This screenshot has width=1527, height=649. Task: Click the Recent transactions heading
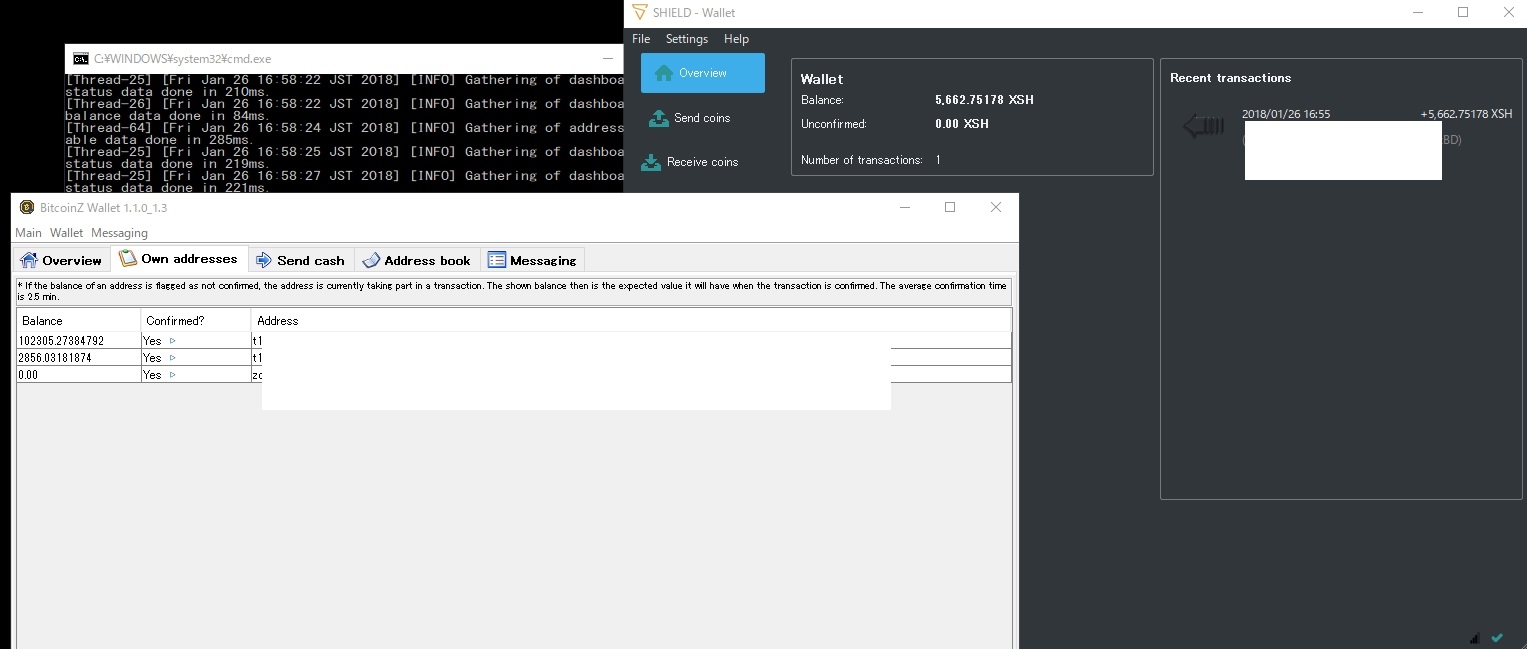1230,78
